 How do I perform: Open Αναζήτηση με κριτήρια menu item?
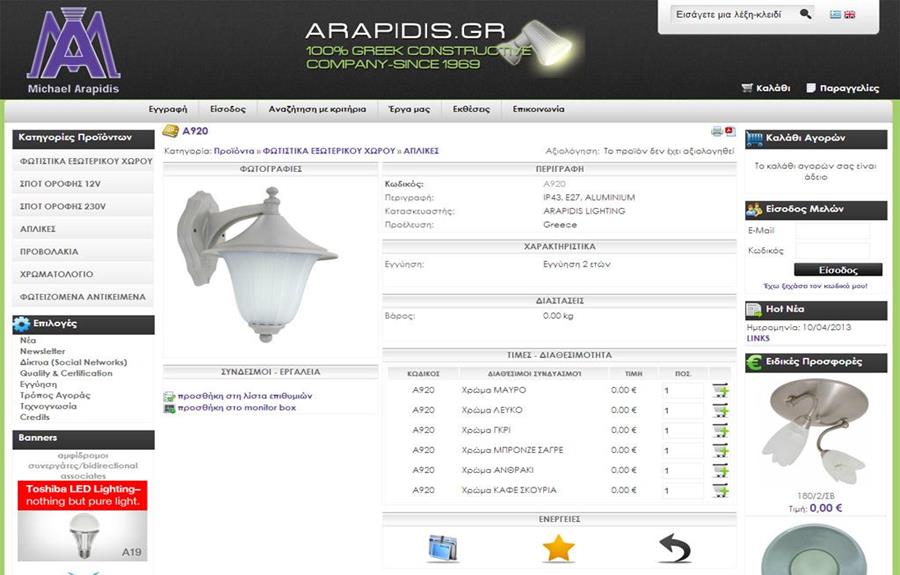pyautogui.click(x=317, y=109)
